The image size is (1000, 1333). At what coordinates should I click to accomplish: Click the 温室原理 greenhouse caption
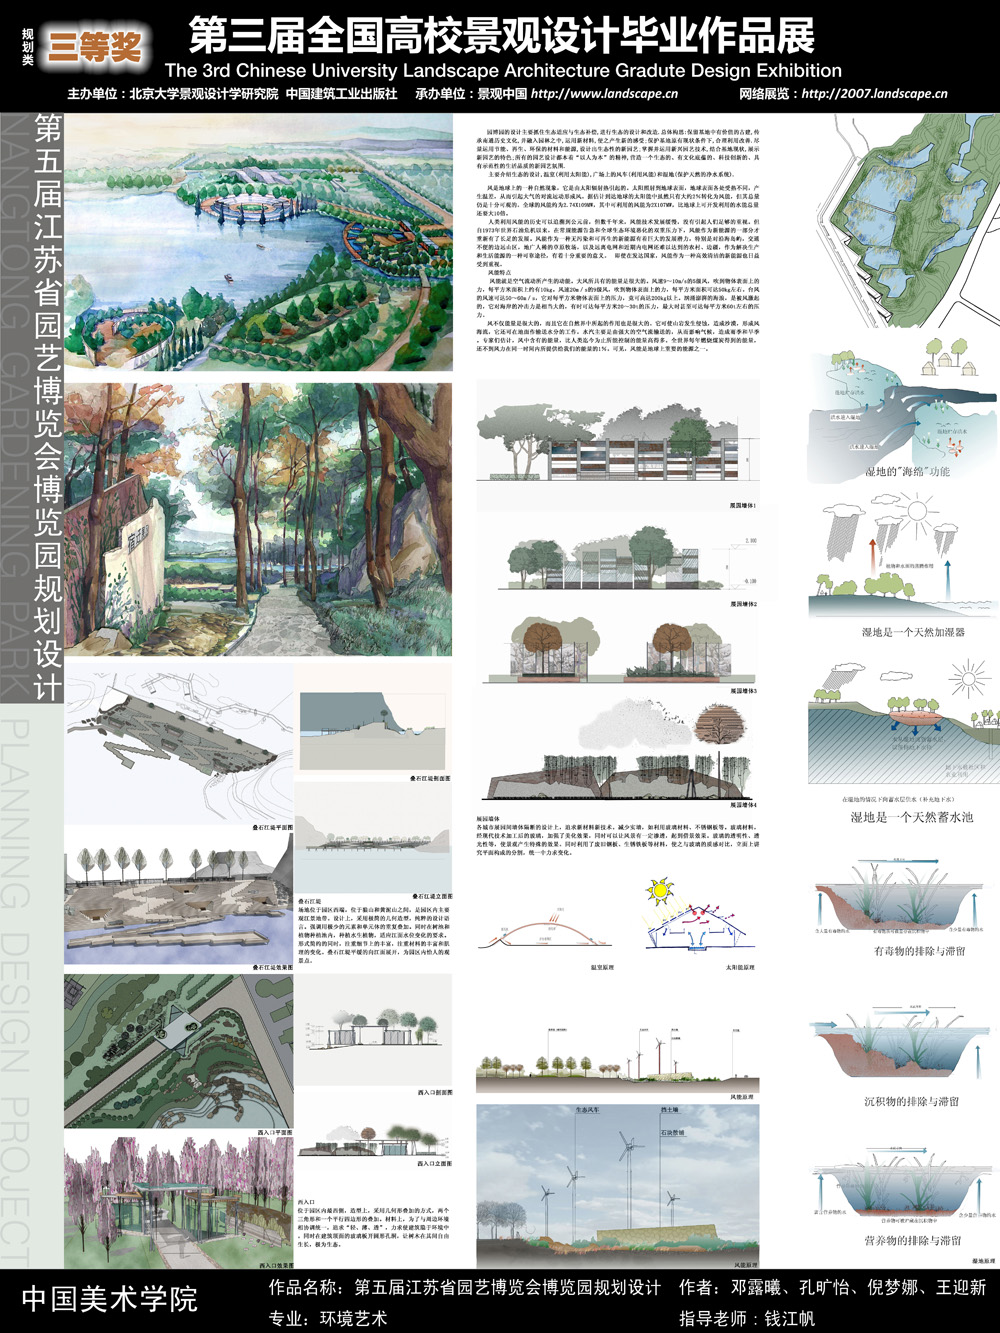click(602, 967)
